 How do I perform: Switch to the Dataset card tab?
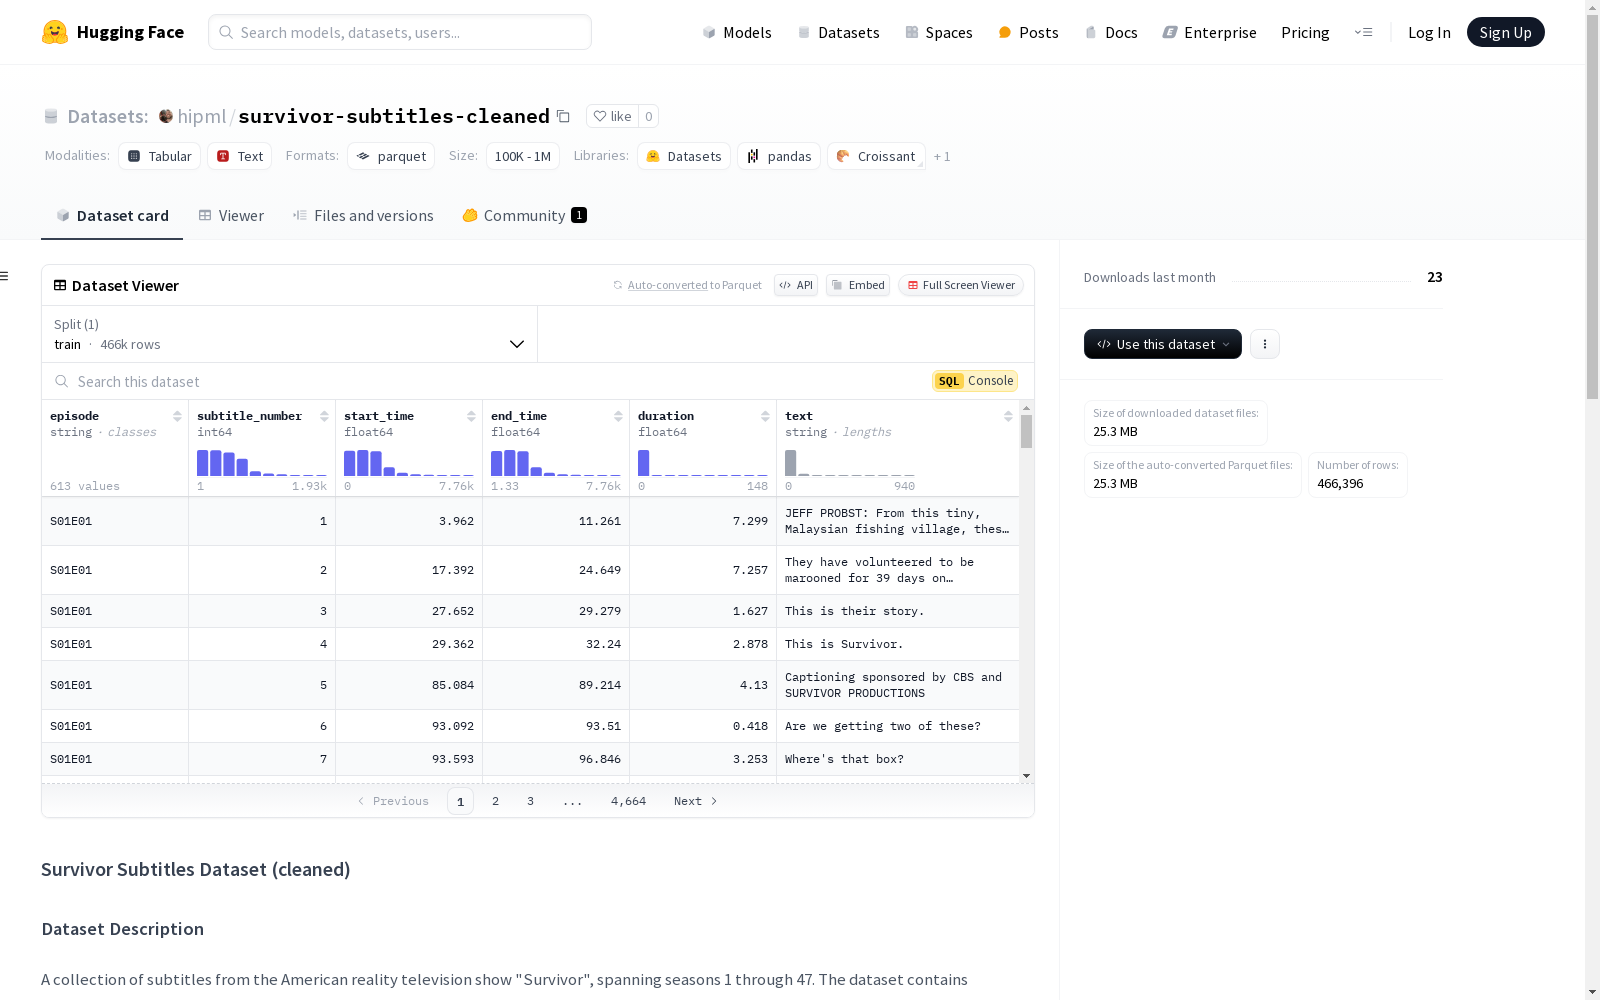pyautogui.click(x=112, y=216)
